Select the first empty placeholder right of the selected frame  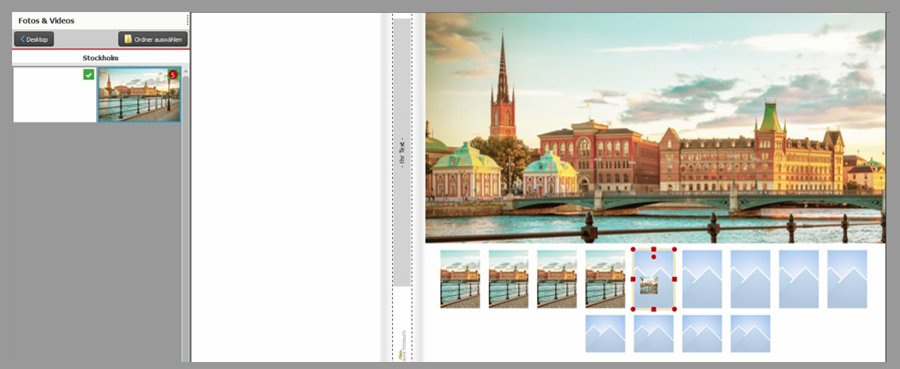[702, 279]
